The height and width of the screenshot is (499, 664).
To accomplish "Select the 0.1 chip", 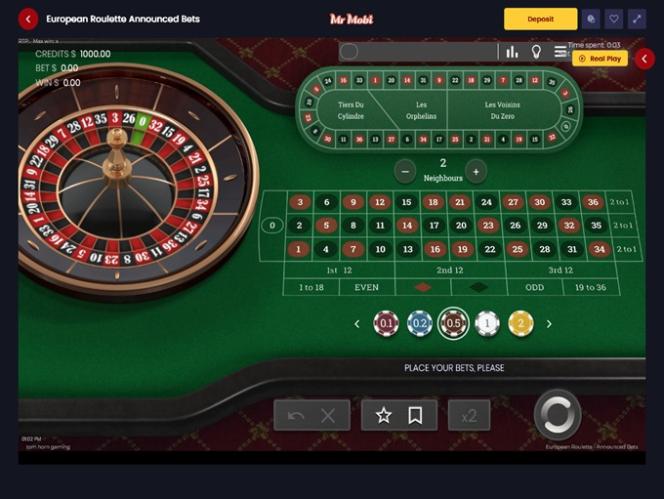I will [386, 324].
